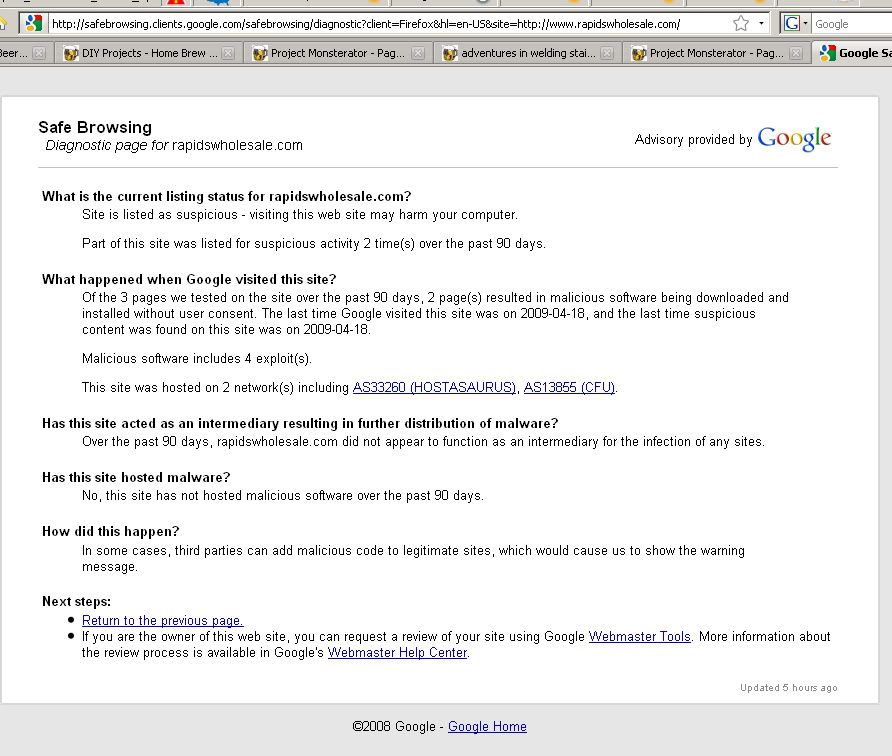Click 'Malicious software includes 4 exploit(s).' text

197,358
